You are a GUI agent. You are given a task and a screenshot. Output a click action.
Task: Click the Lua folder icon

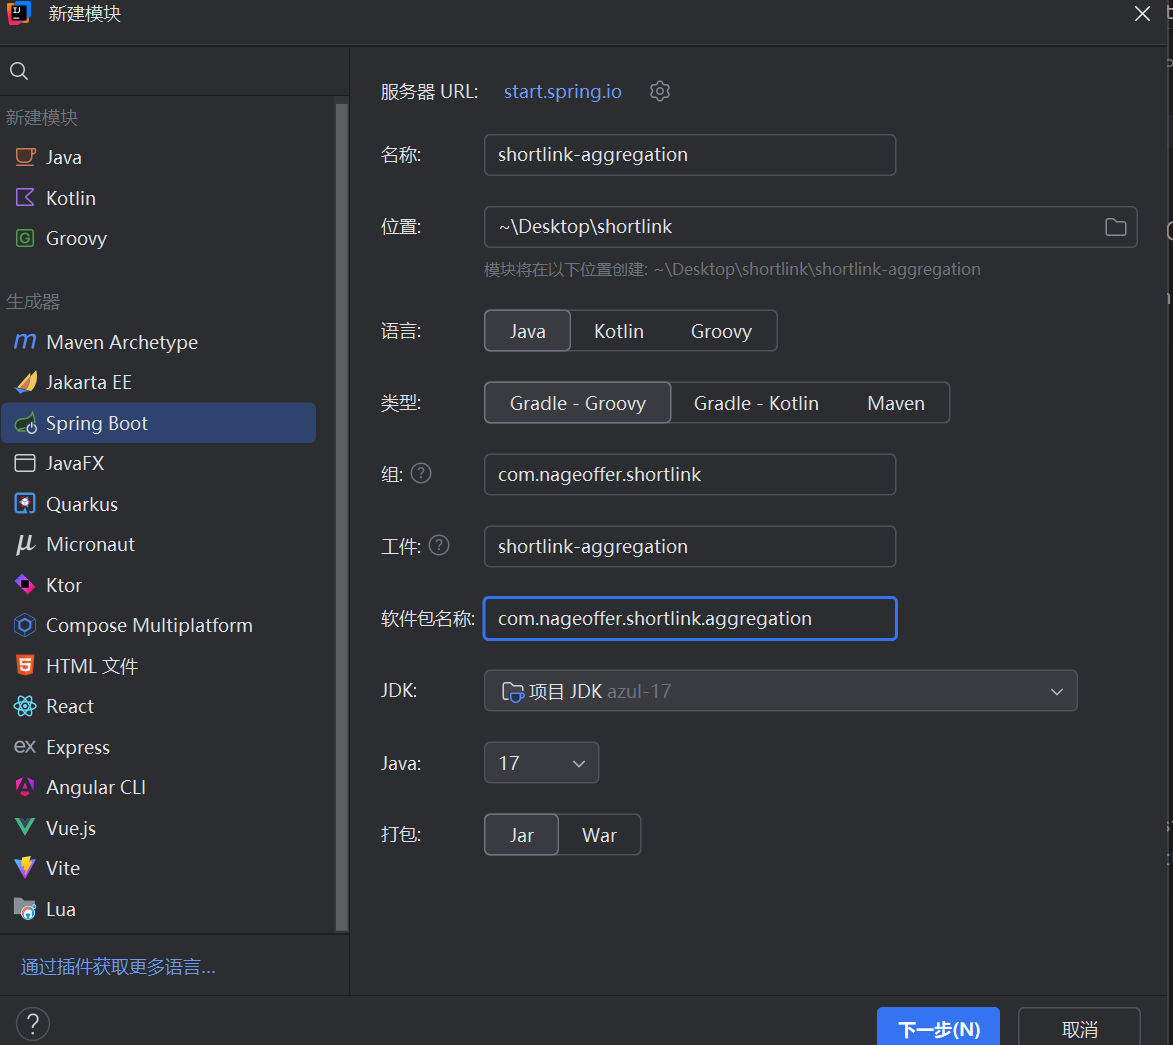[25, 908]
